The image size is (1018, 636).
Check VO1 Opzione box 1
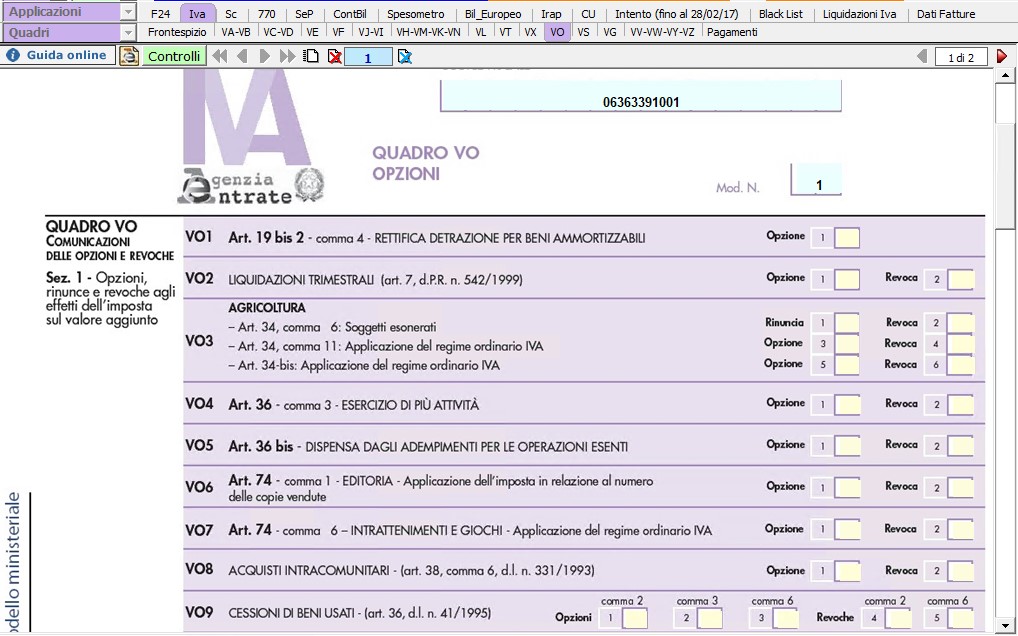pyautogui.click(x=847, y=238)
